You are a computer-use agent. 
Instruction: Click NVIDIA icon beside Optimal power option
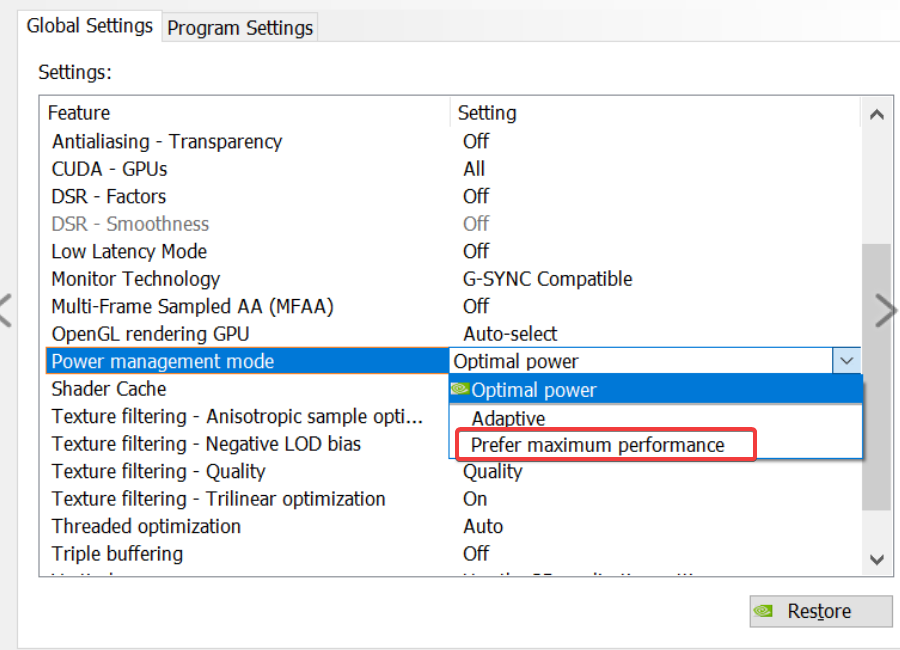[460, 389]
